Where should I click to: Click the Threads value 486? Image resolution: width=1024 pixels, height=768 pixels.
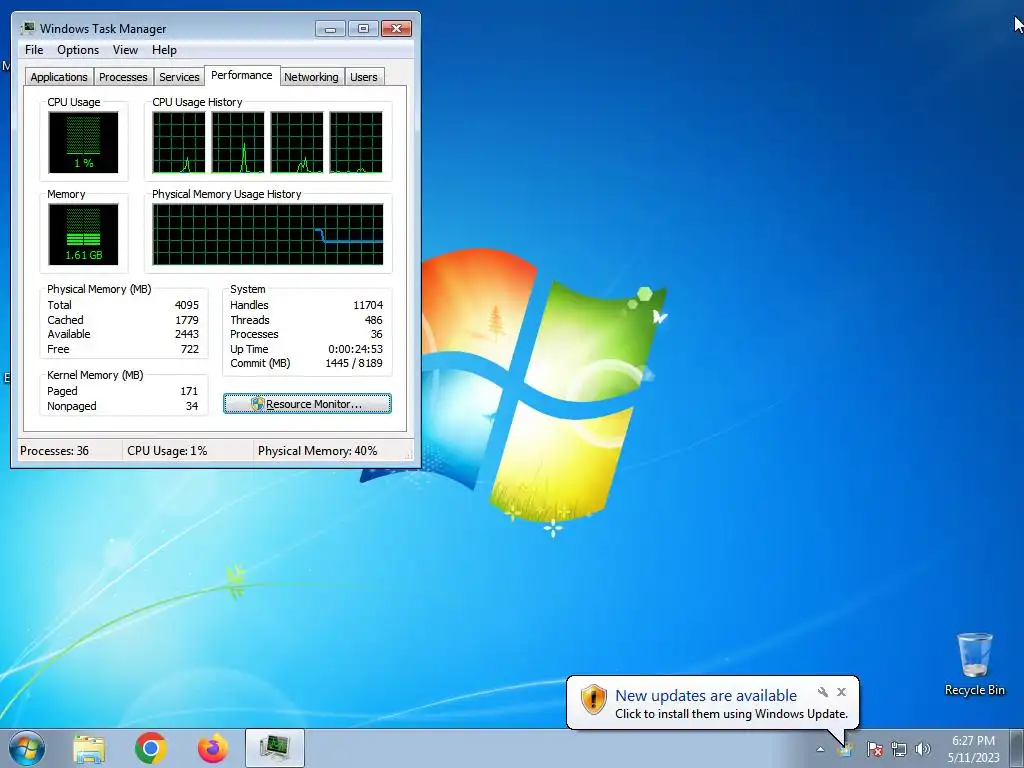(374, 320)
